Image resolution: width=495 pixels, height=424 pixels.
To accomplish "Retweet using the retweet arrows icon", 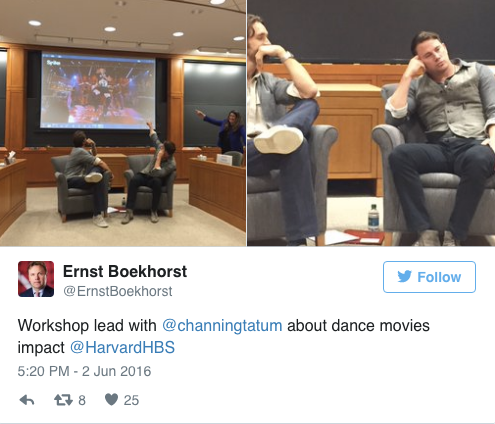I will click(x=63, y=400).
